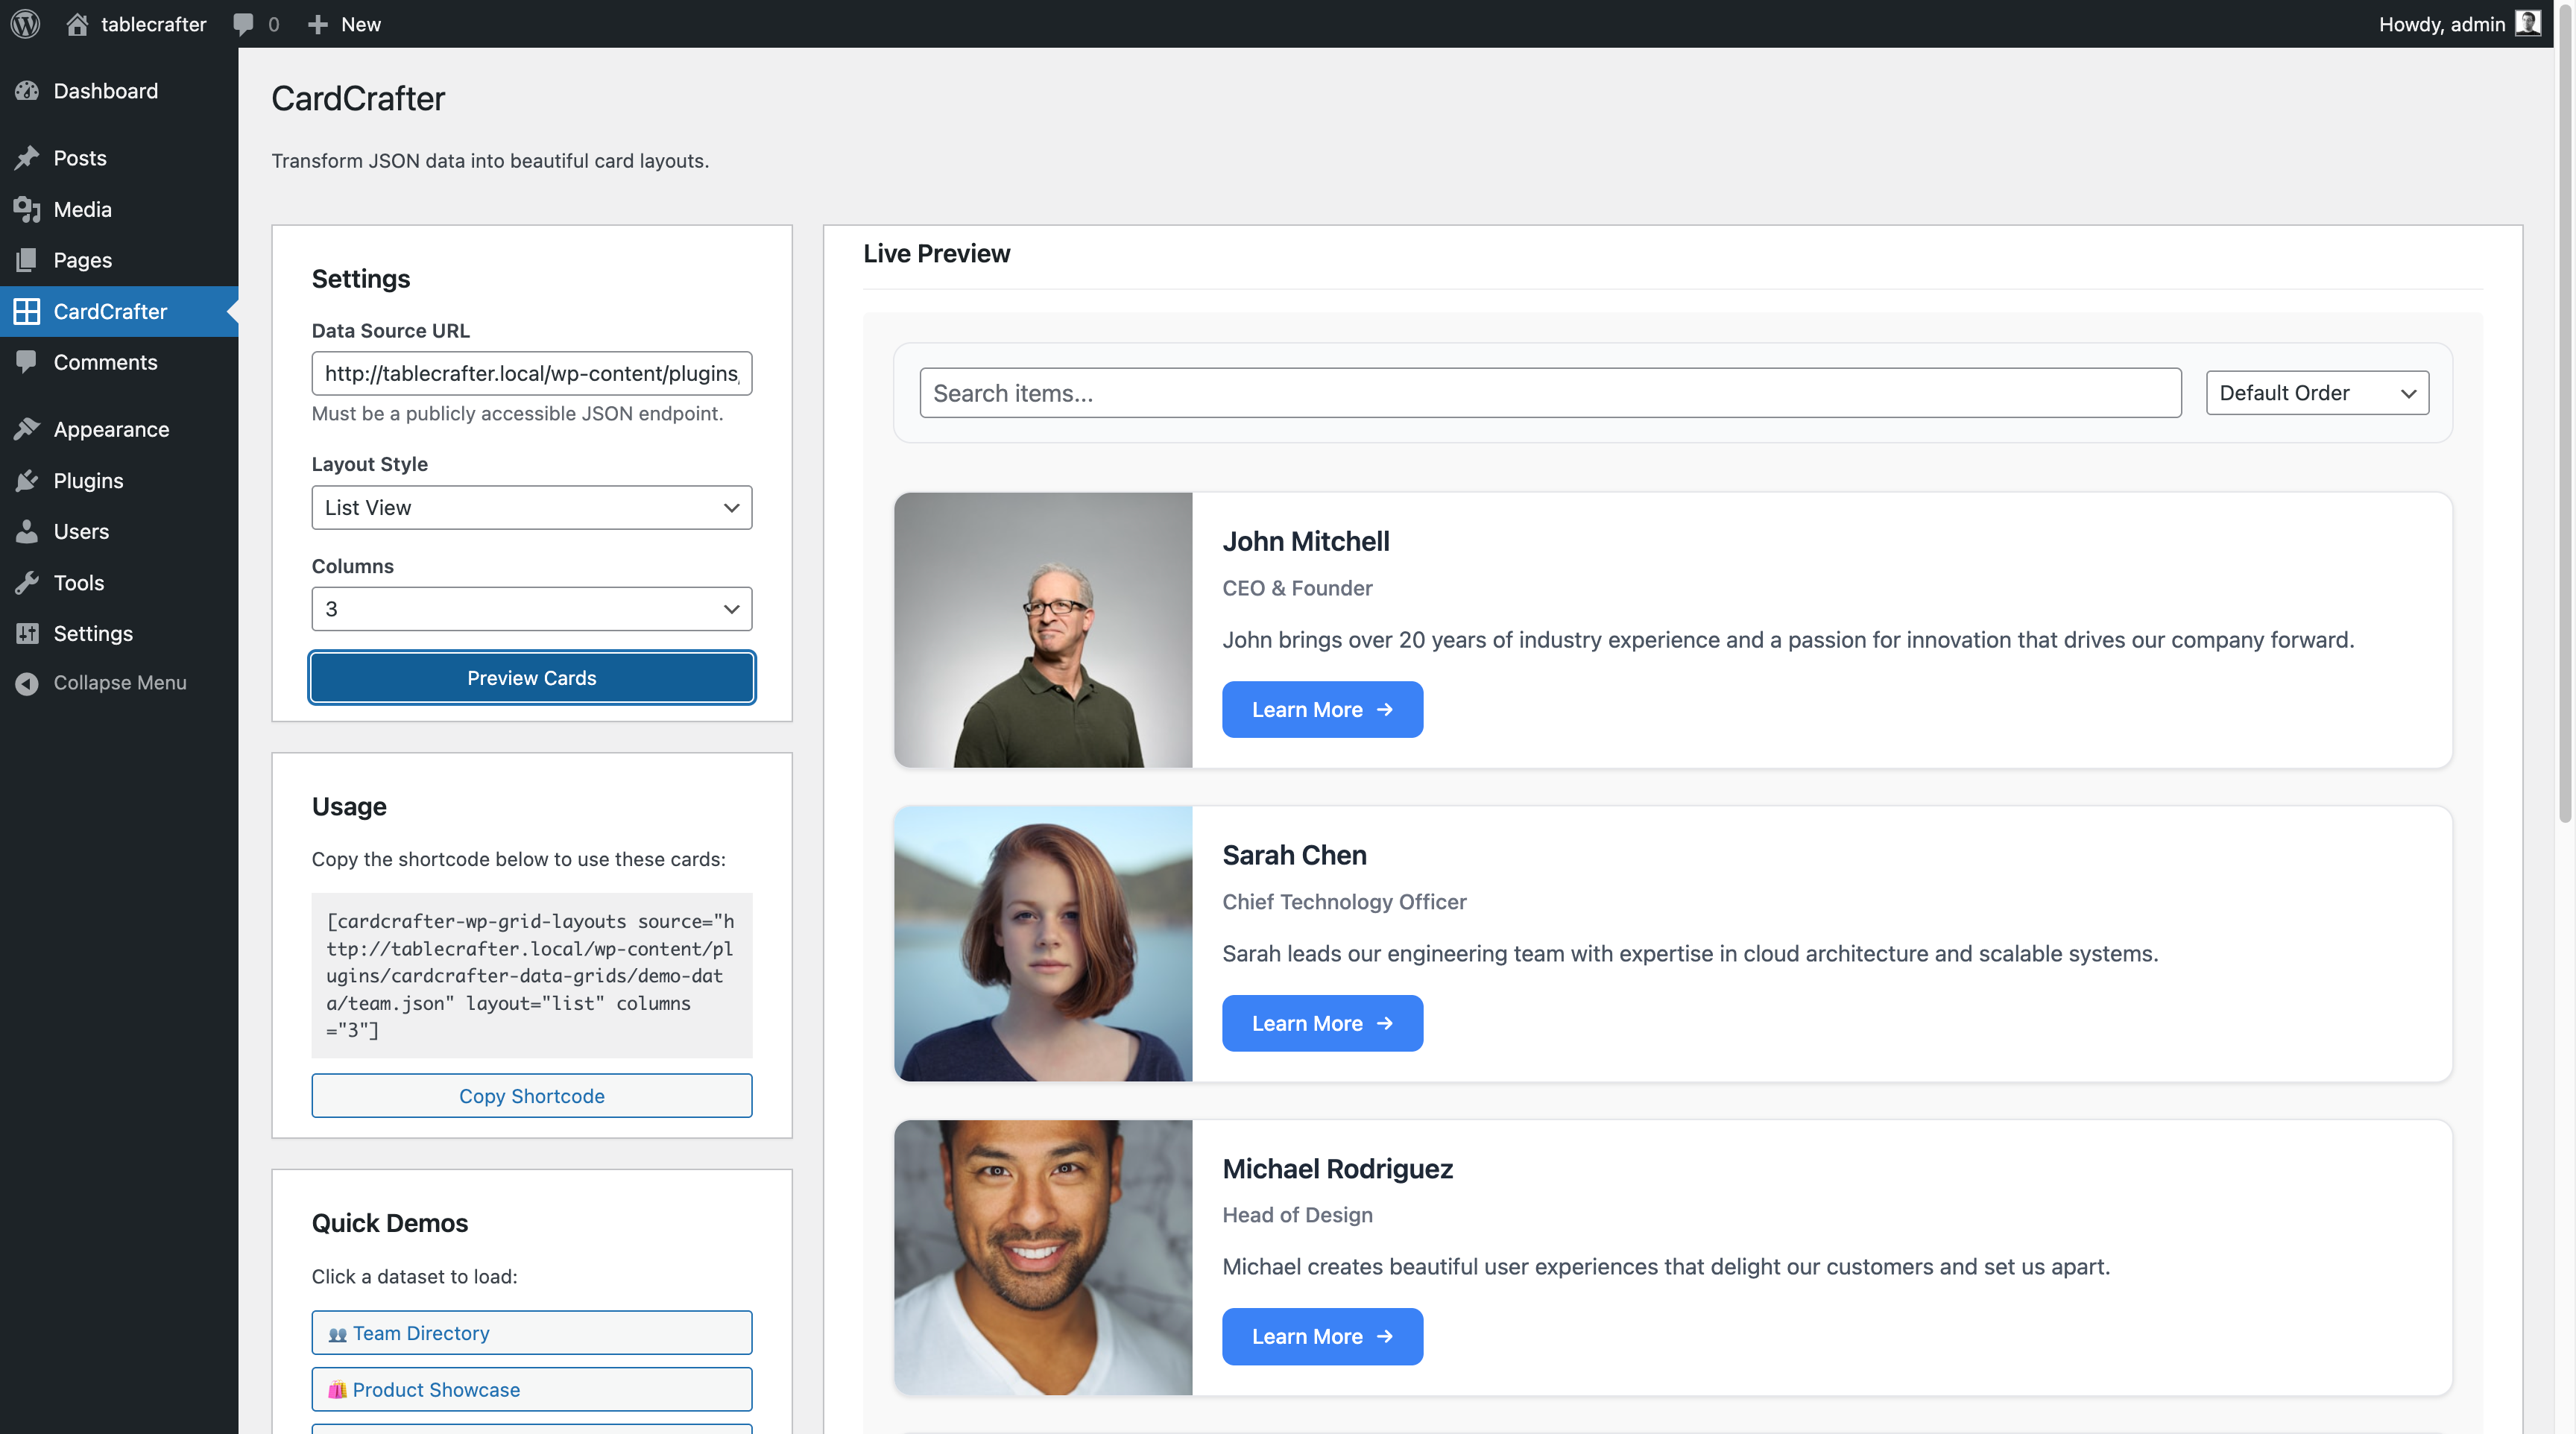The width and height of the screenshot is (2576, 1434).
Task: Open the admin user avatar
Action: point(2527,24)
